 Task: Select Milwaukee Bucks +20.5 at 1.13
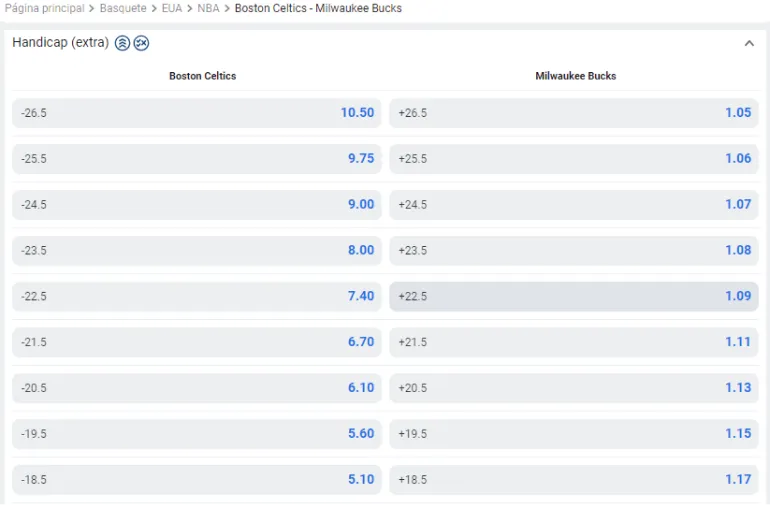[x=573, y=388]
